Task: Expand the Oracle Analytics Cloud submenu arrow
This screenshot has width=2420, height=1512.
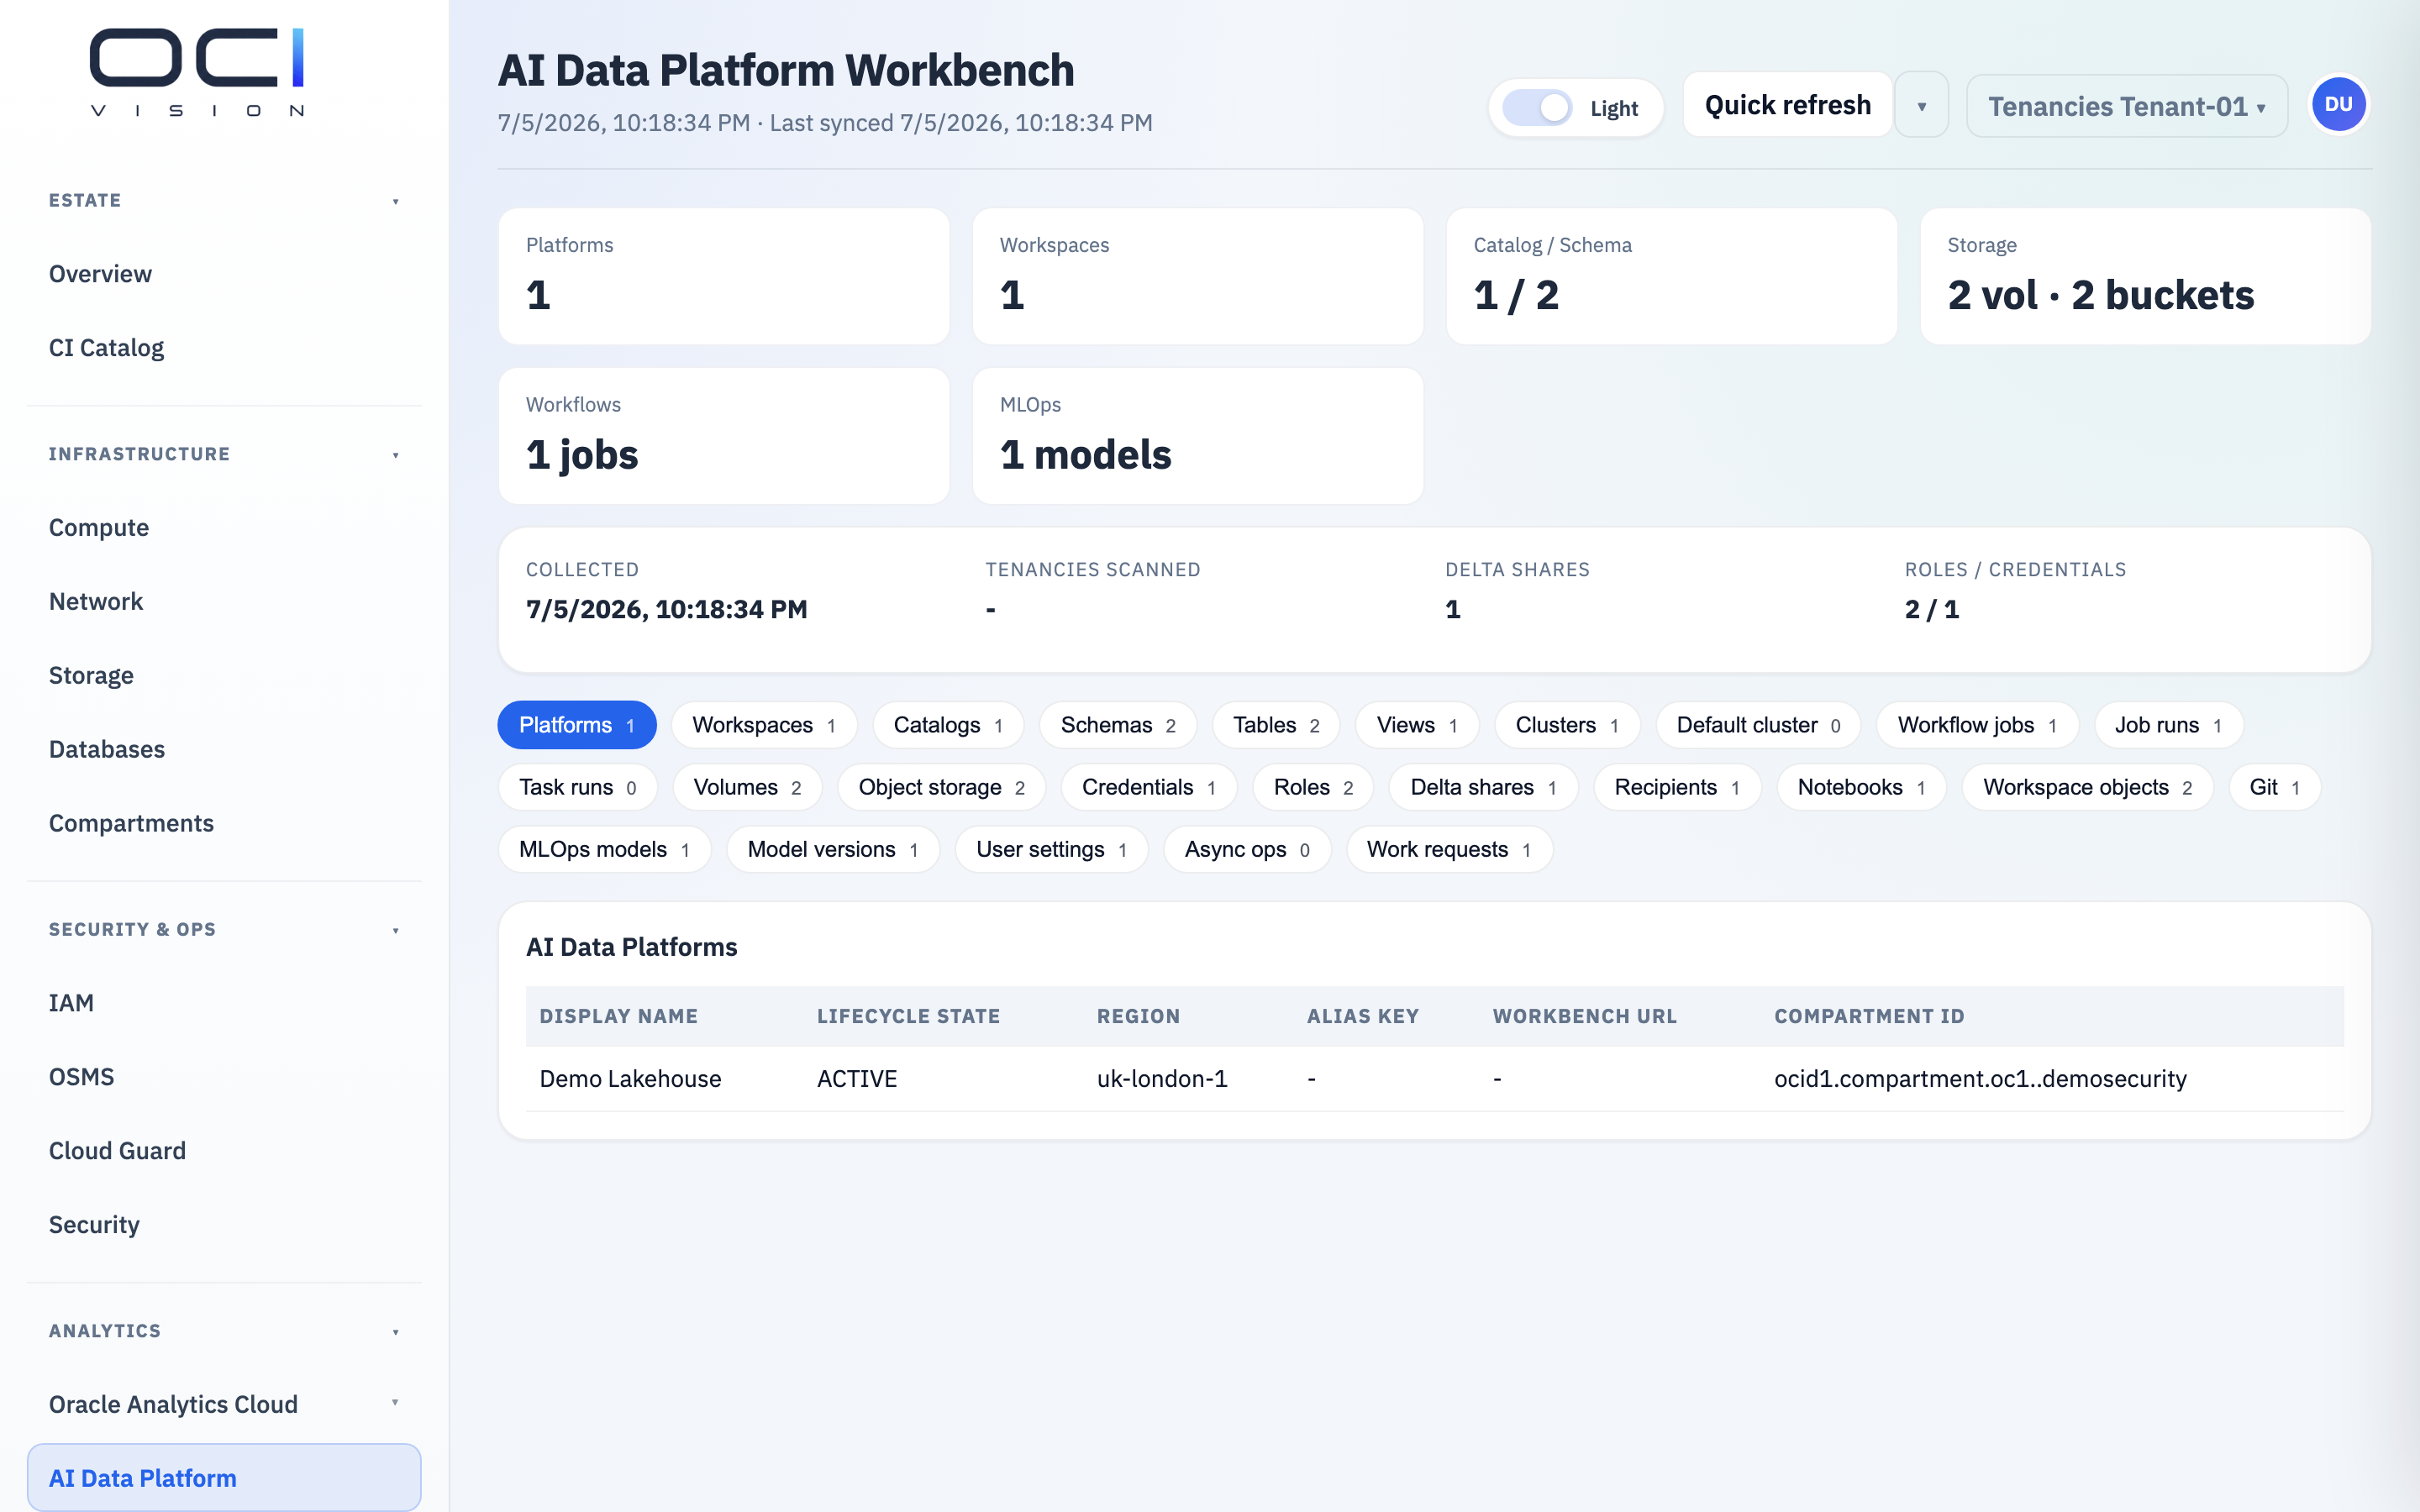Action: click(x=395, y=1403)
